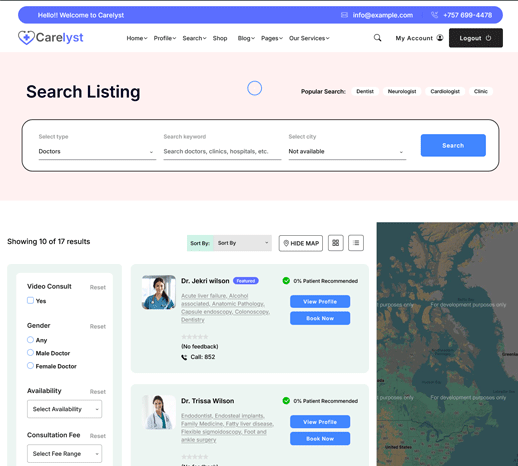Click the call phone icon for Dr. Jekri wilson
The width and height of the screenshot is (518, 466).
[184, 357]
